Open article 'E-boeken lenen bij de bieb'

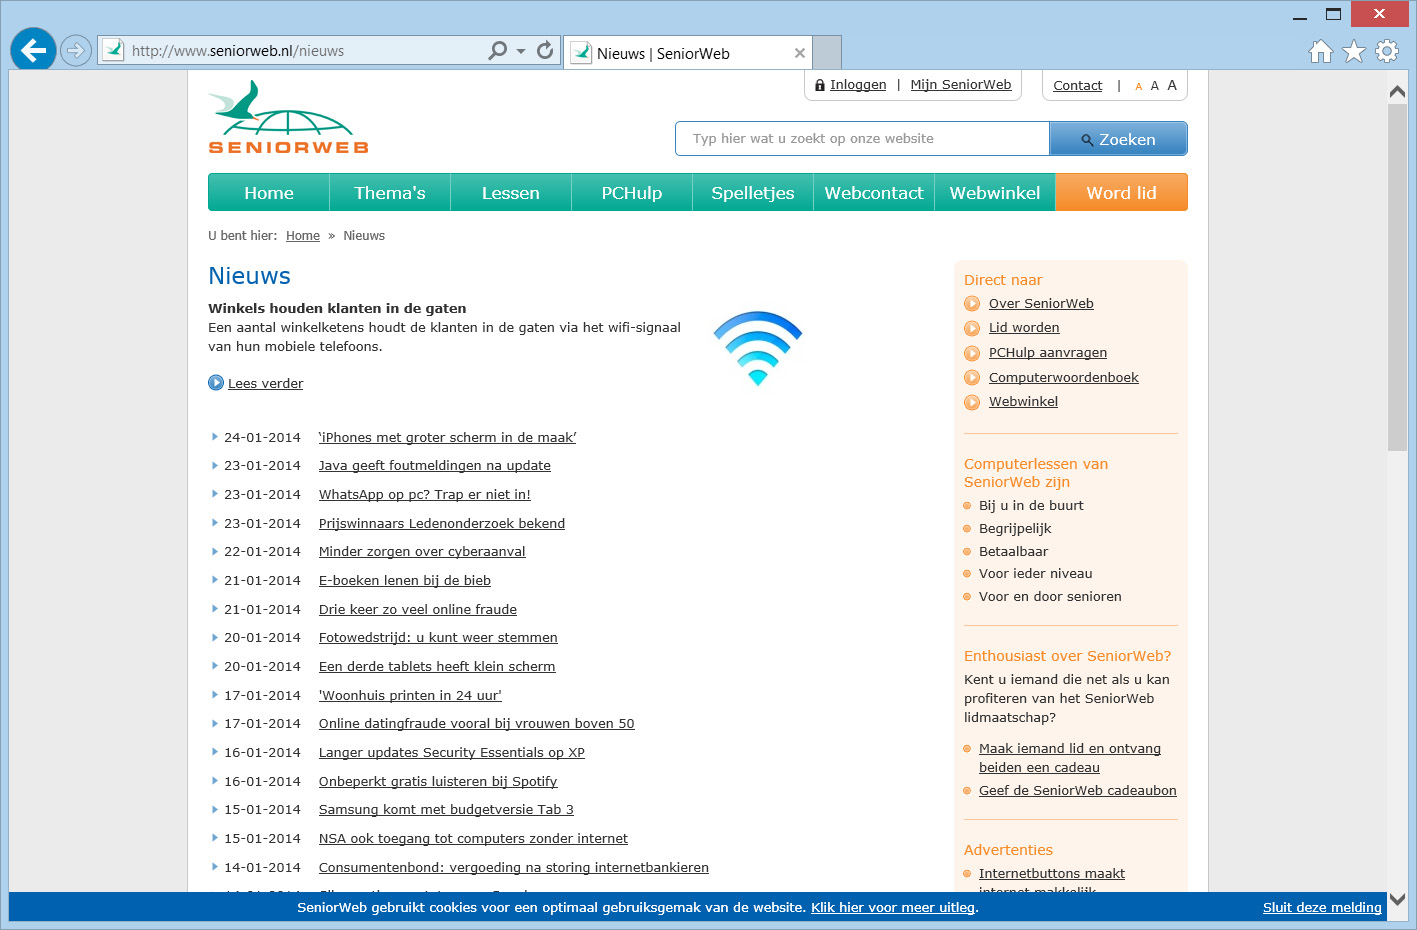pyautogui.click(x=405, y=581)
